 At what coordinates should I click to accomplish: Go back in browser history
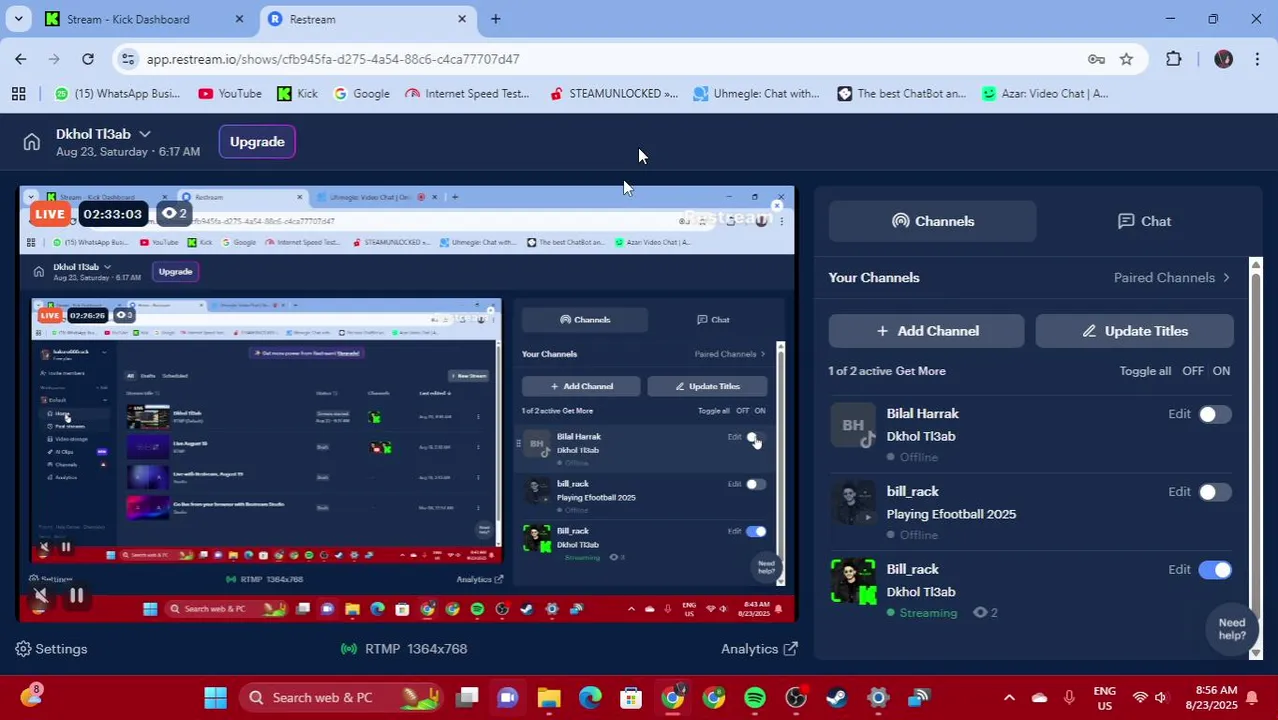(21, 59)
